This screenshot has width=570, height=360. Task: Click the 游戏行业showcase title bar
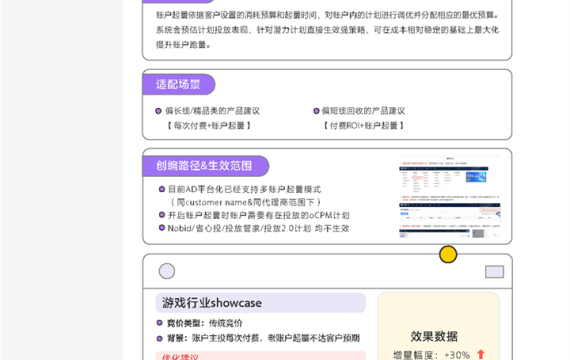coord(261,303)
